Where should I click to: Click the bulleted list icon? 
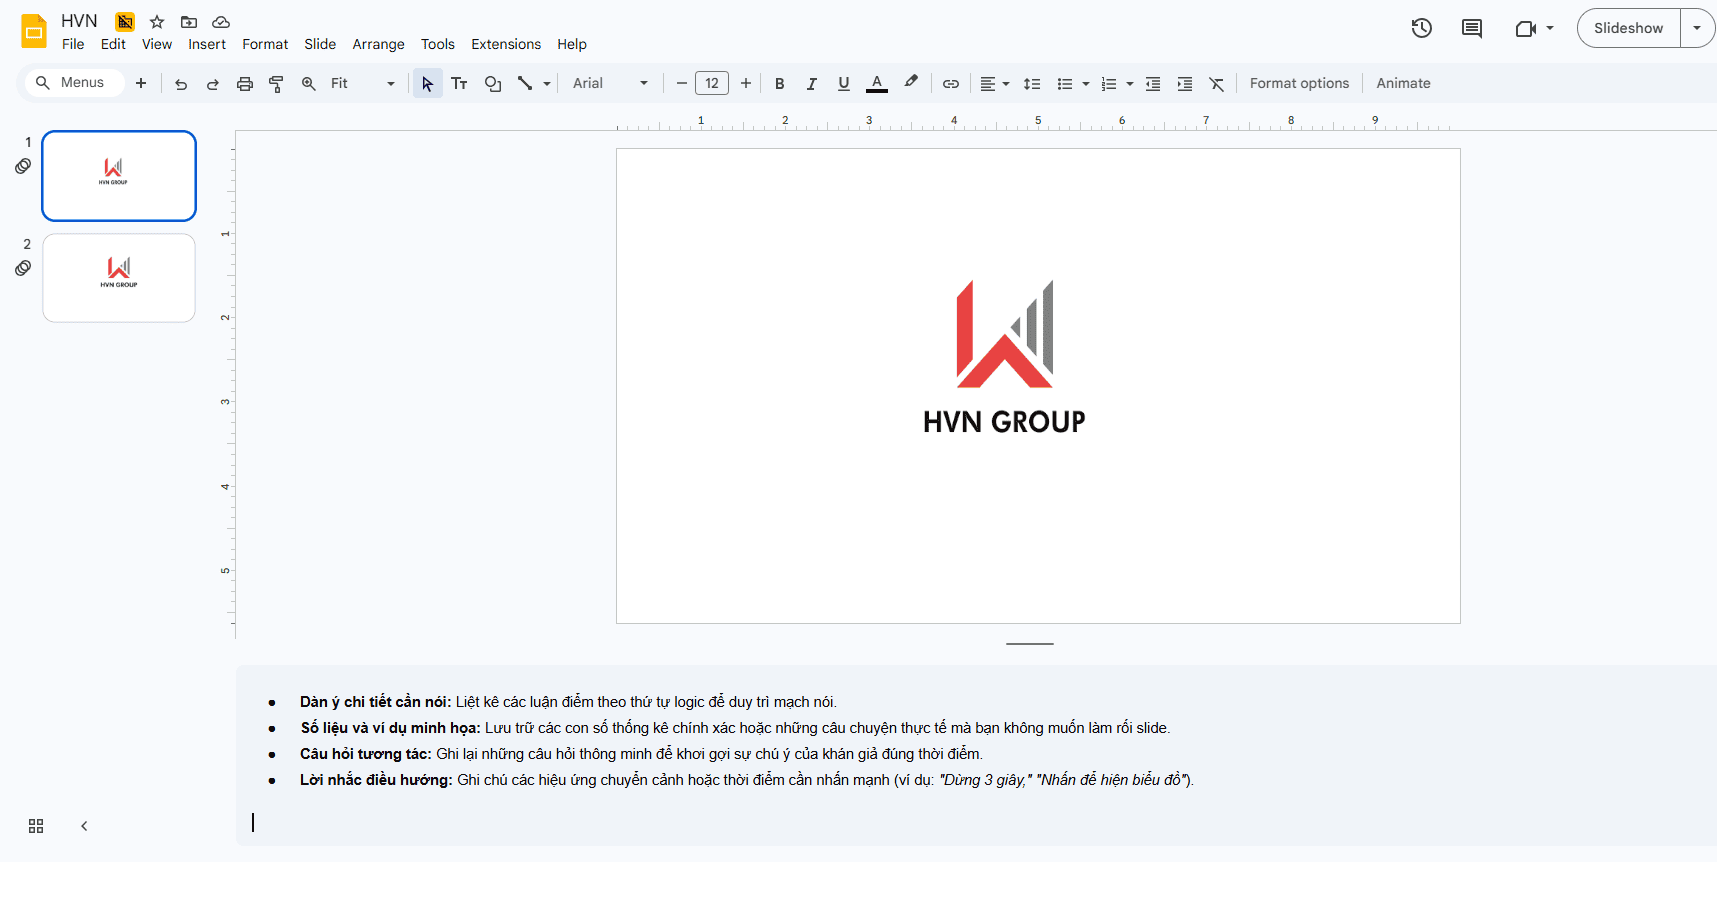1065,84
